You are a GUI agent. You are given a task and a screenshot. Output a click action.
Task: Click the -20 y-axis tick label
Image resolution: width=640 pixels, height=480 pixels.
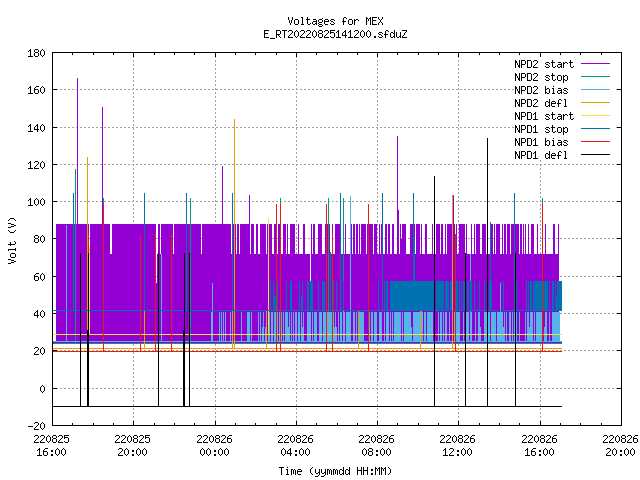tap(36, 426)
